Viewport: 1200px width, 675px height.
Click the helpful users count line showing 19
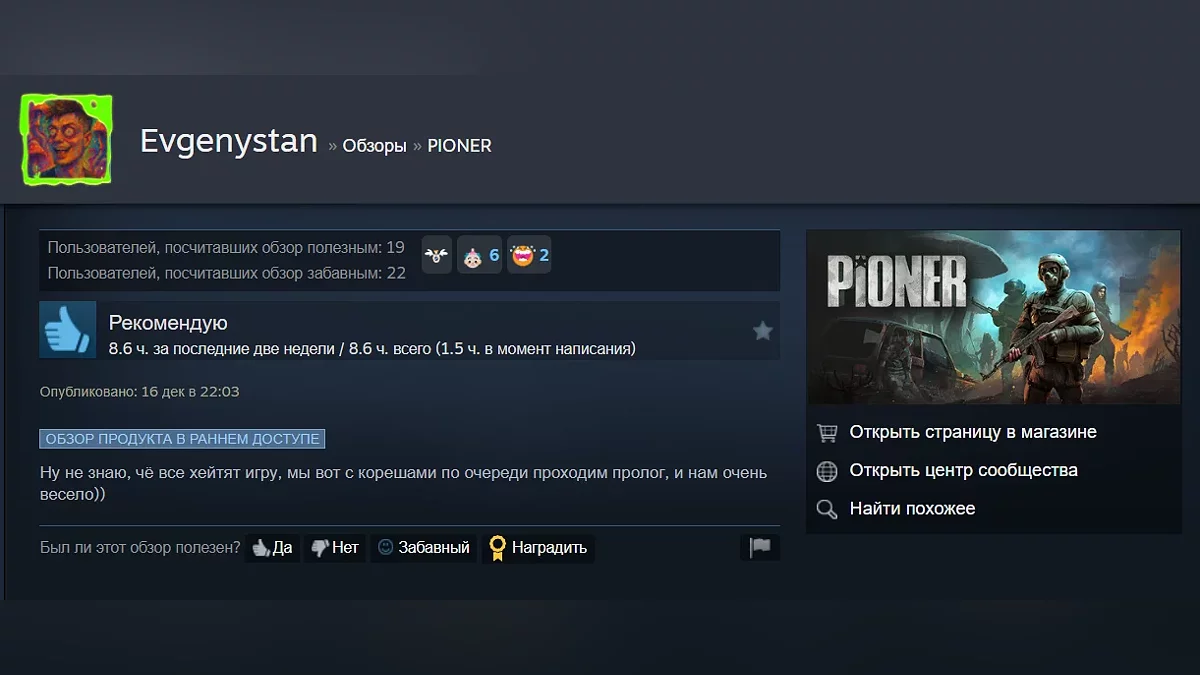tap(226, 247)
